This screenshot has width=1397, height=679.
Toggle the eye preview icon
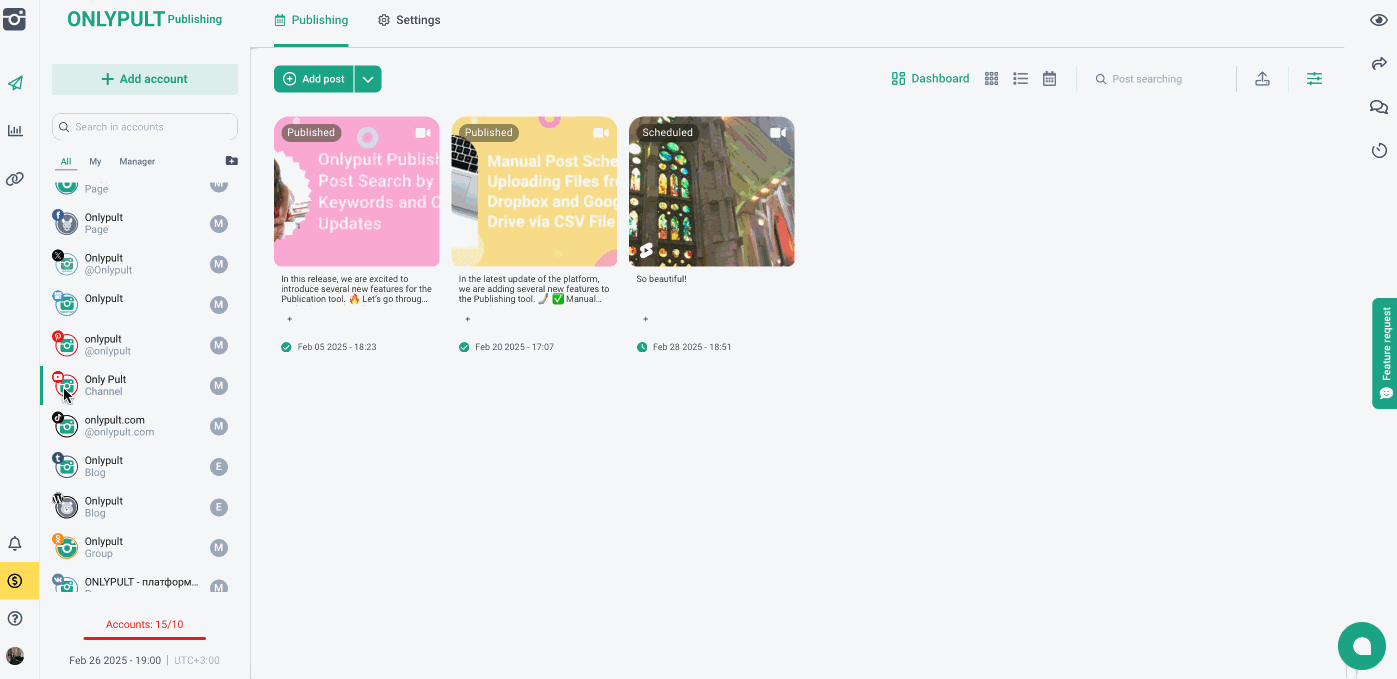(1378, 20)
